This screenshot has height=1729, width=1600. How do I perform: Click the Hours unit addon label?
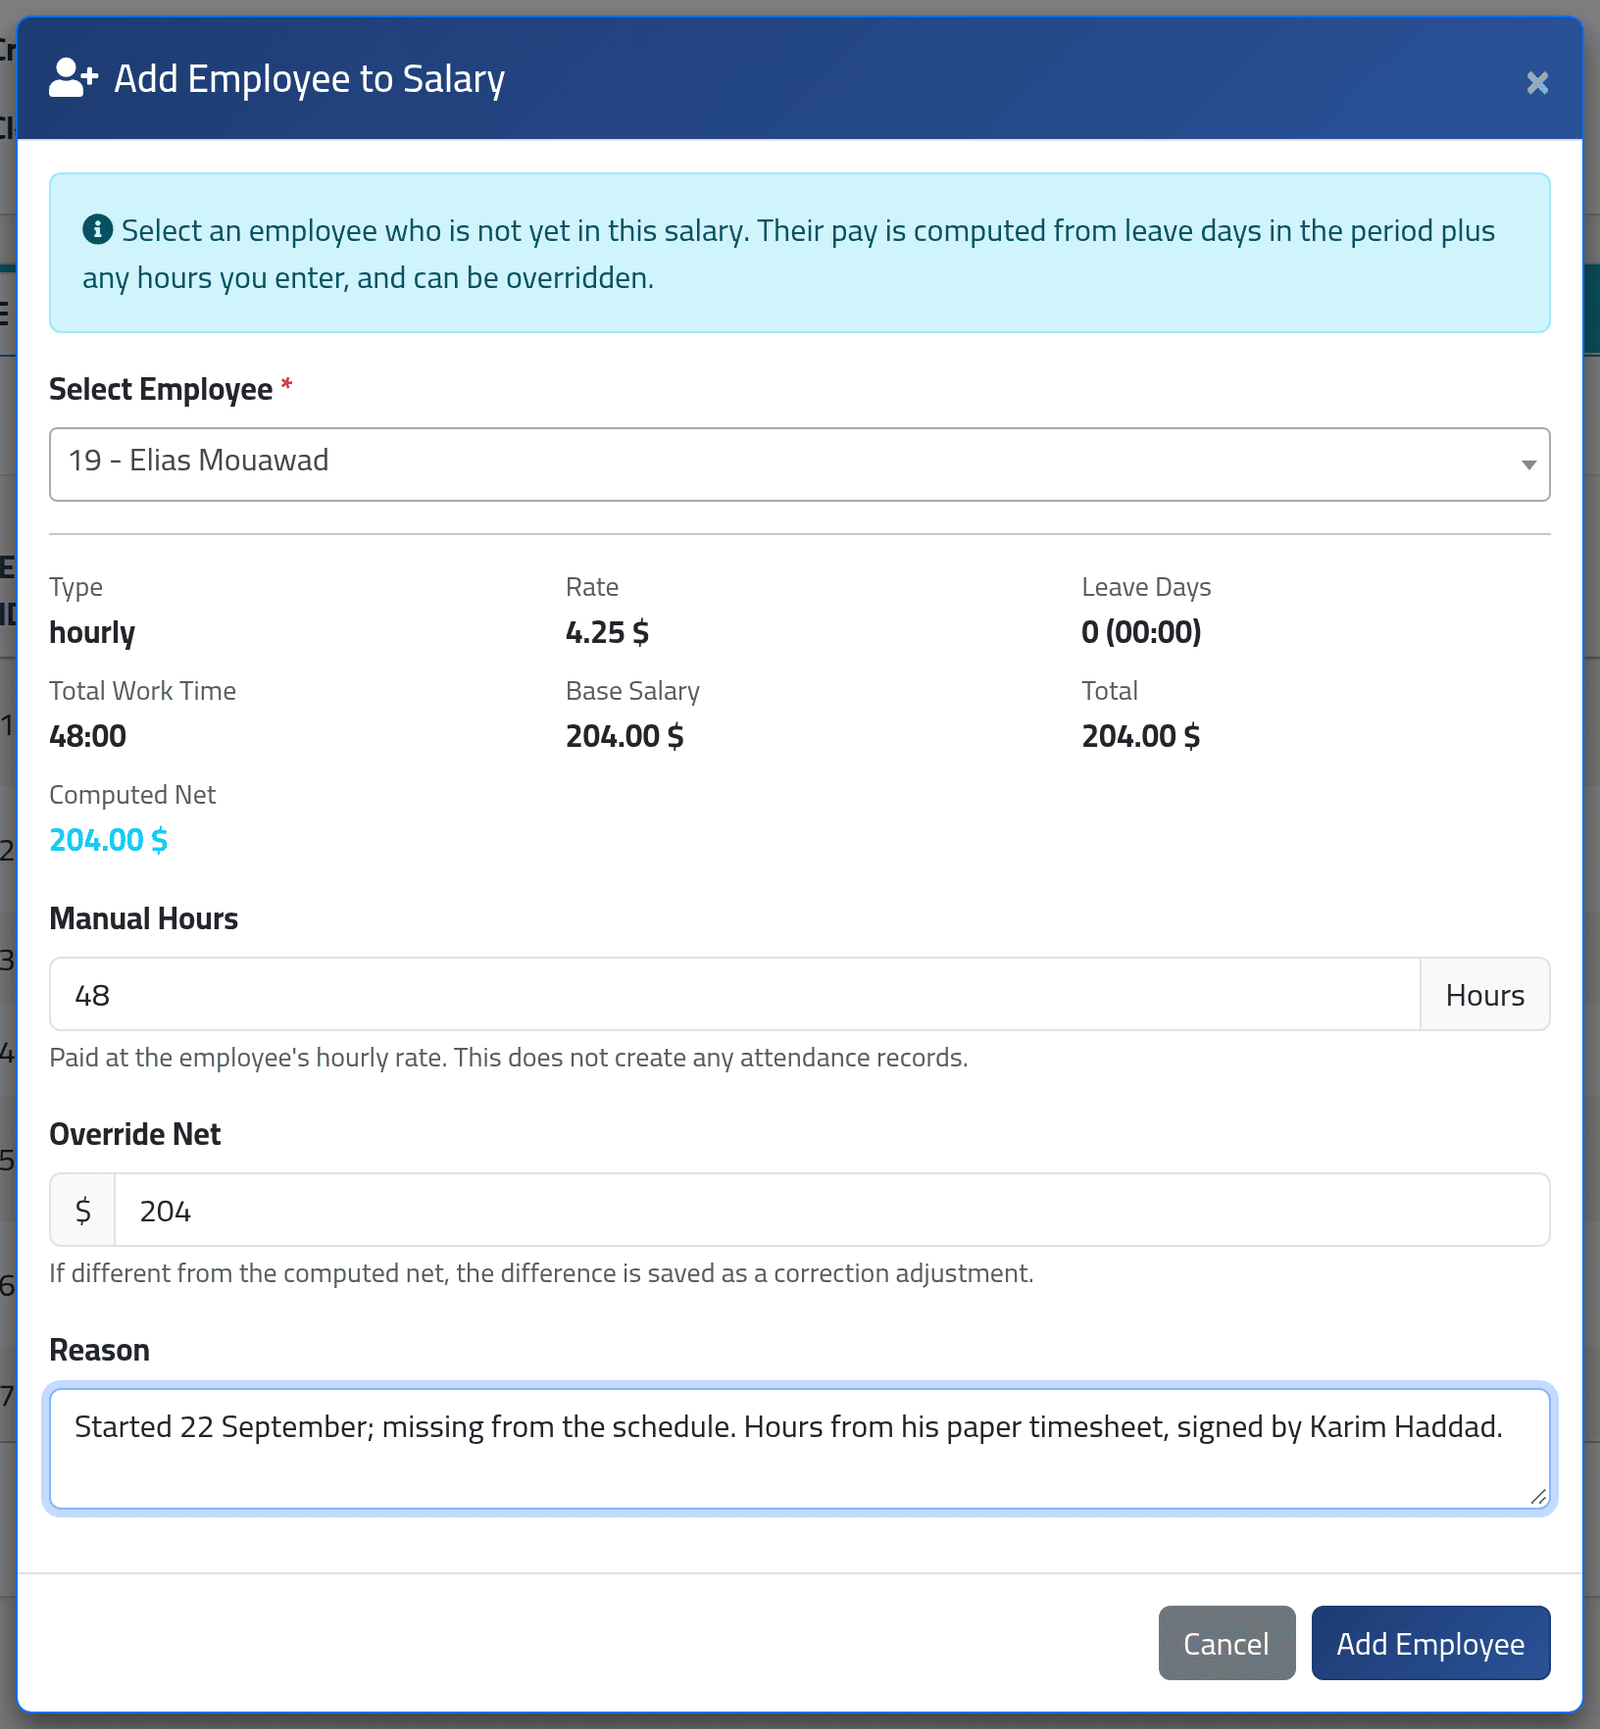click(1485, 994)
